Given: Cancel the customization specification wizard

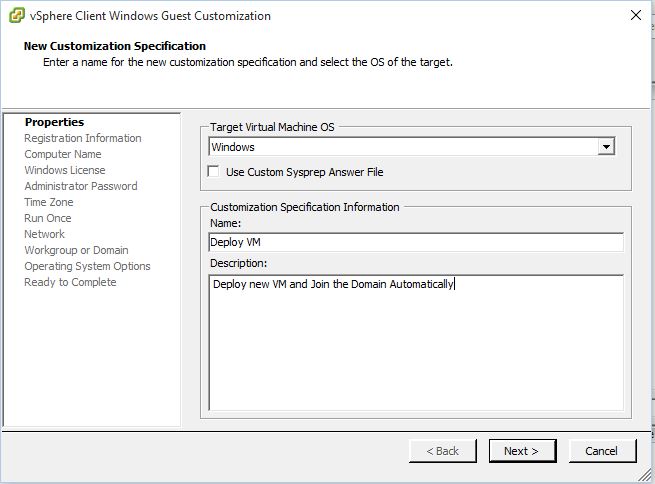Looking at the screenshot, I should coord(602,451).
